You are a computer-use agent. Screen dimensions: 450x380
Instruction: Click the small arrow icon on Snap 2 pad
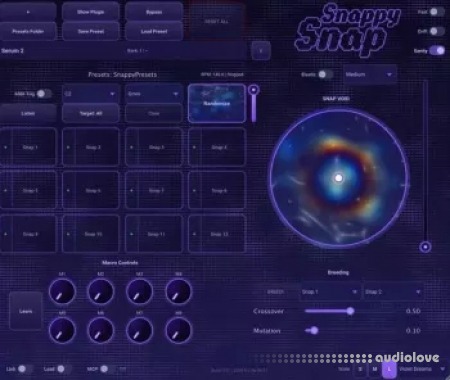(x=68, y=147)
